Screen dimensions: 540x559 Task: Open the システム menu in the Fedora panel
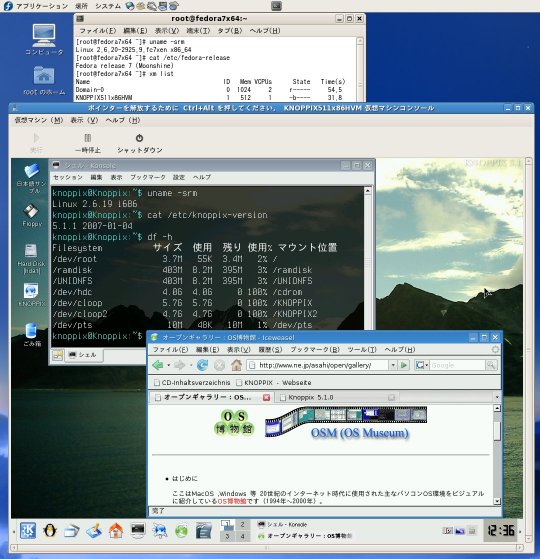(108, 6)
